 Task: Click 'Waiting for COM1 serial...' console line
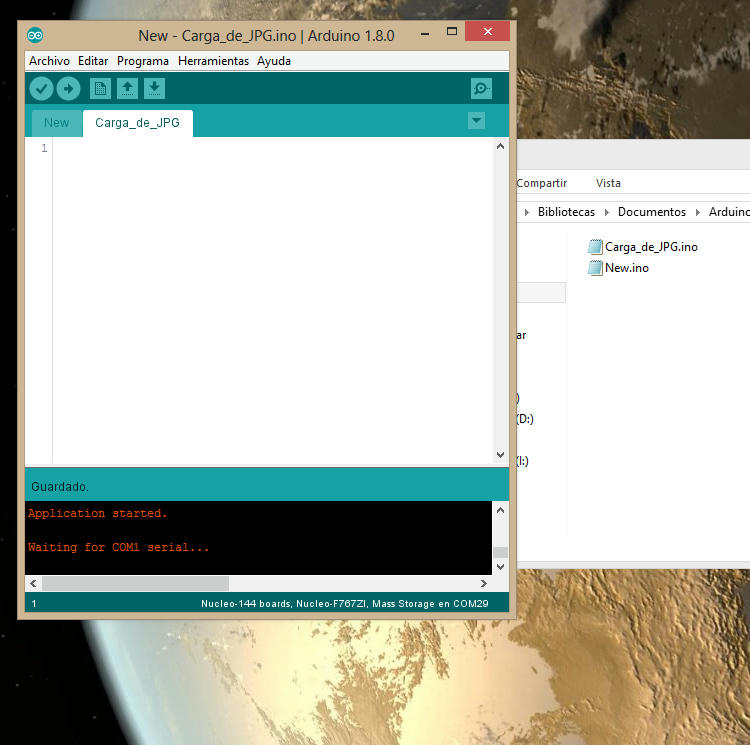[119, 547]
